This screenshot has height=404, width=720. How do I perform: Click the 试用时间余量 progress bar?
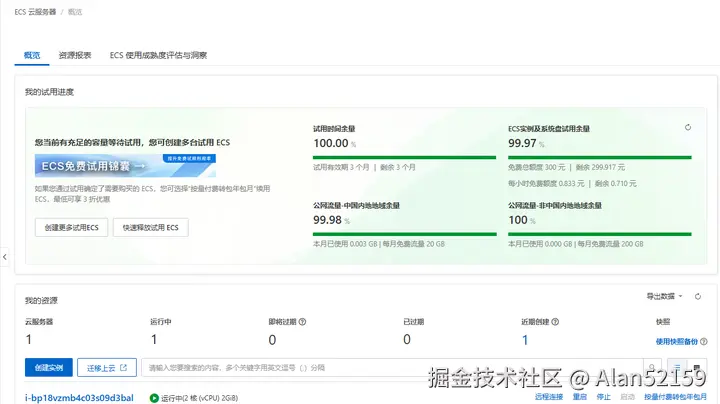click(x=405, y=157)
